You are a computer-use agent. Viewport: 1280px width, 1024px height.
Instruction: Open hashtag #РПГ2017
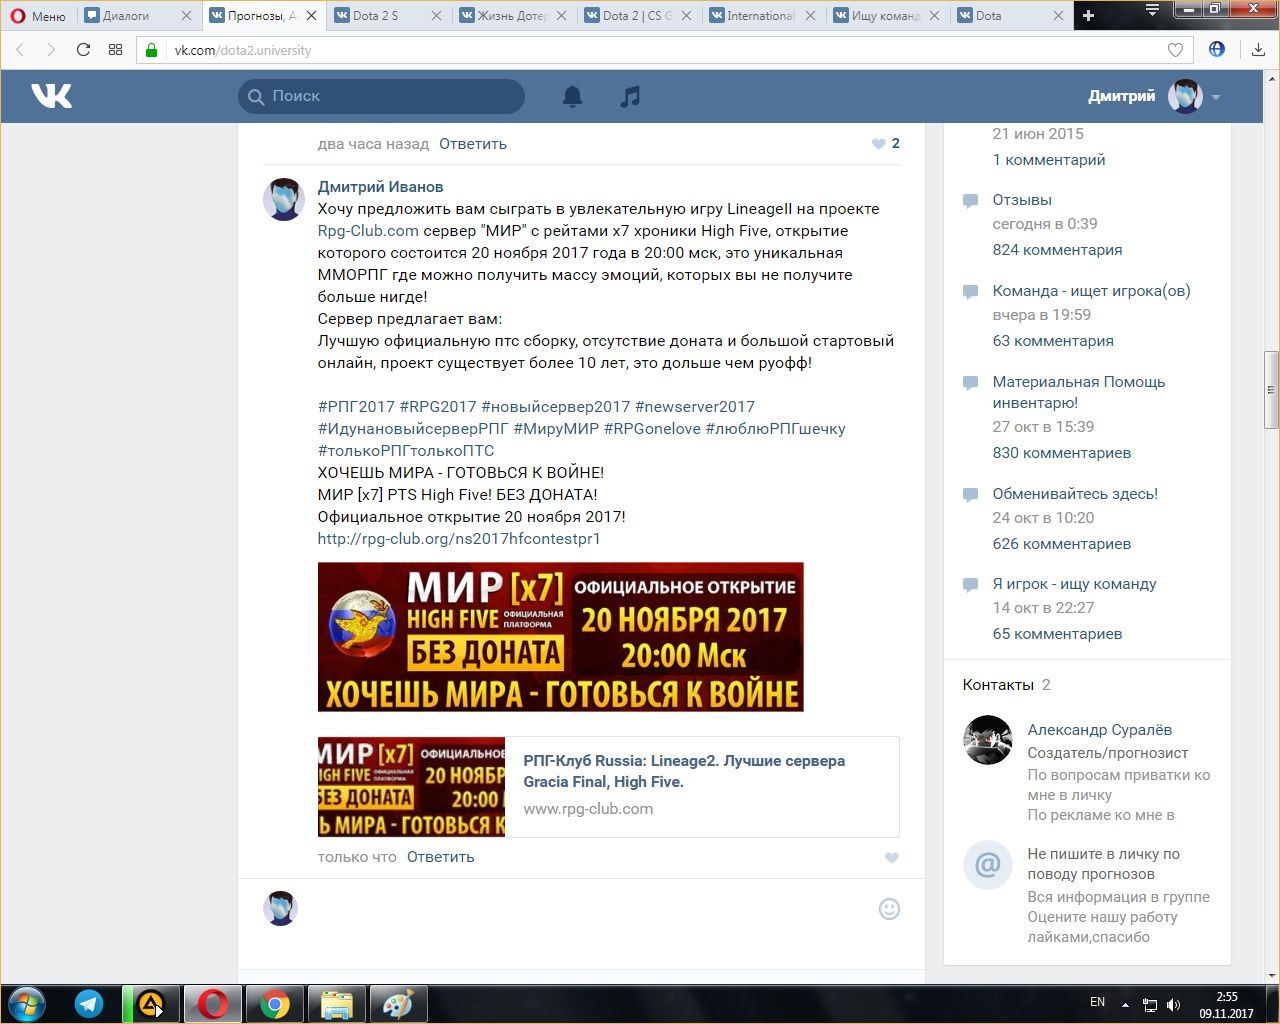tap(356, 407)
